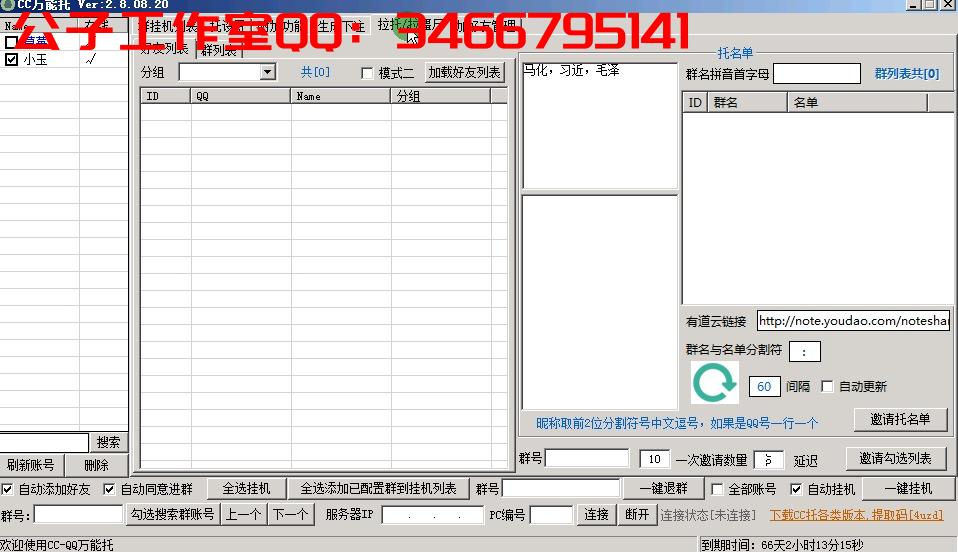The image size is (958, 552).
Task: Click the account list Name column header
Action: [x=39, y=26]
